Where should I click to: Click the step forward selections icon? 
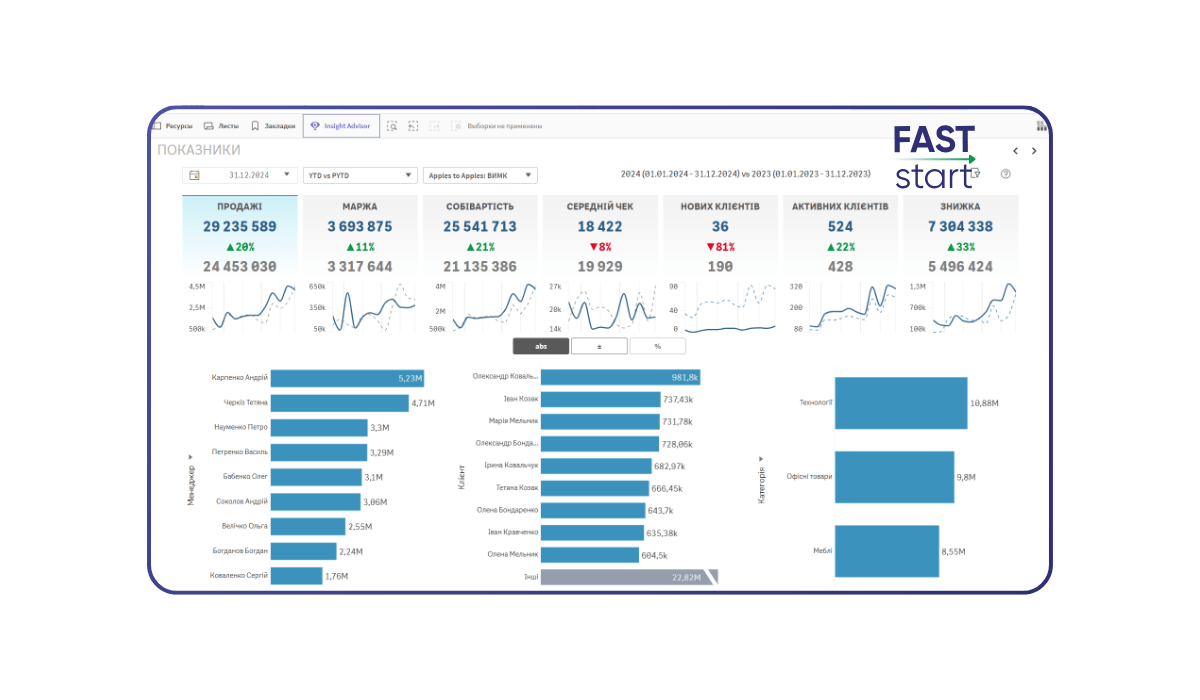(x=435, y=125)
